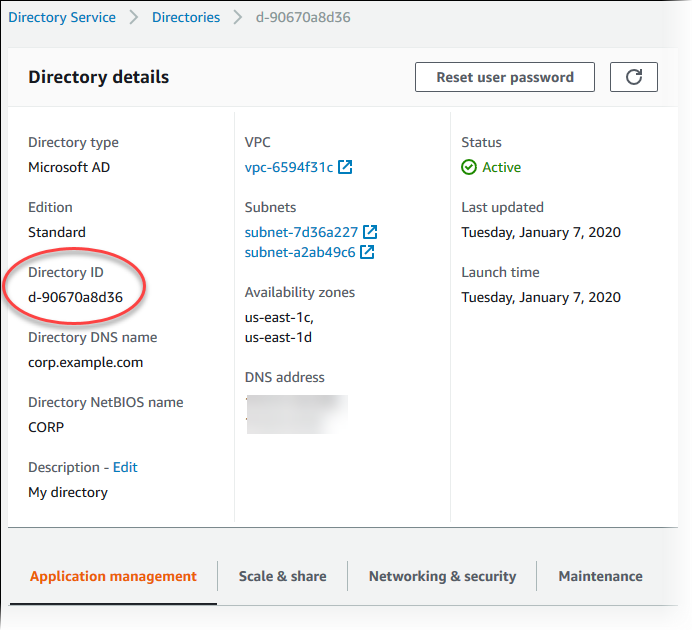Click the corp.example.com DNS name text

[86, 362]
